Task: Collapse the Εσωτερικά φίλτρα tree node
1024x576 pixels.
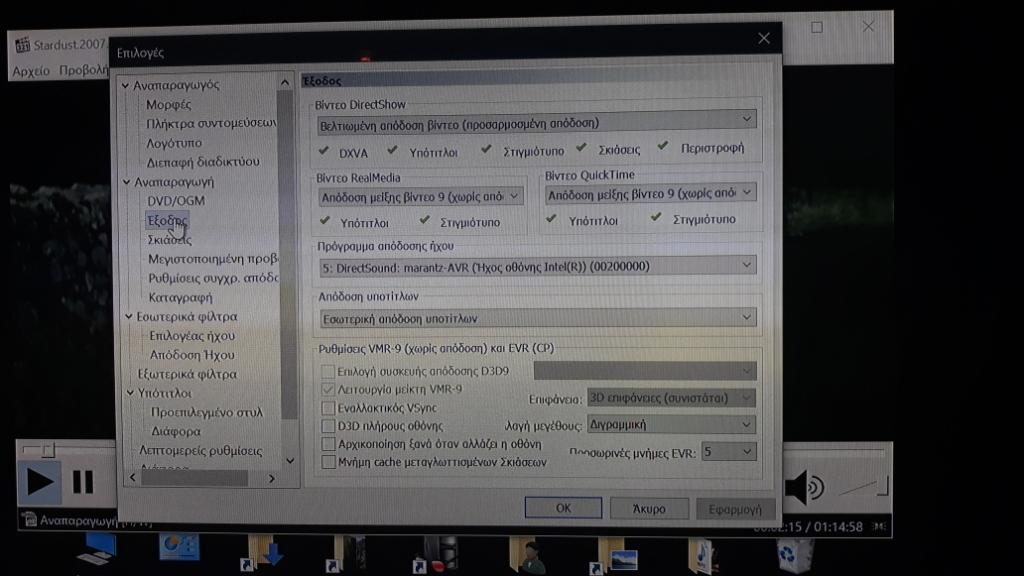Action: (129, 317)
